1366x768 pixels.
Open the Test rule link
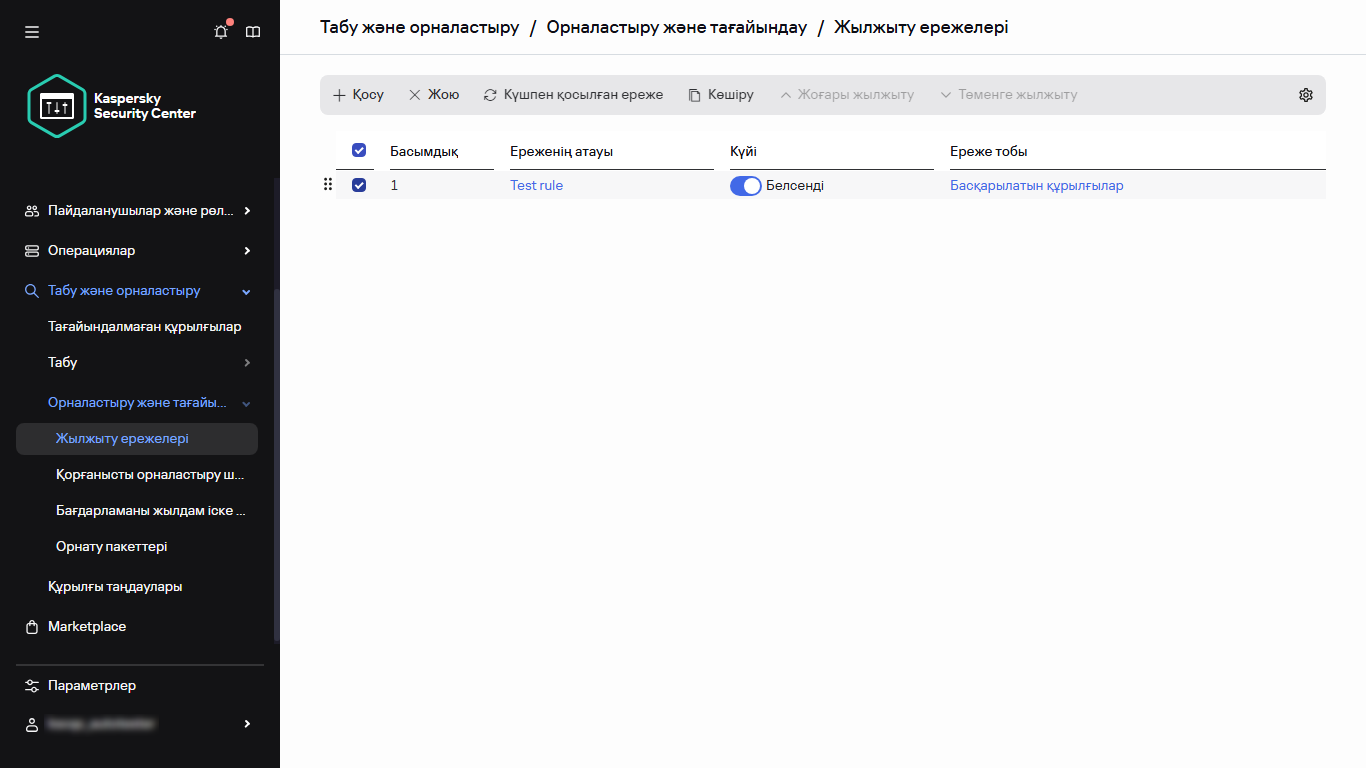click(536, 185)
